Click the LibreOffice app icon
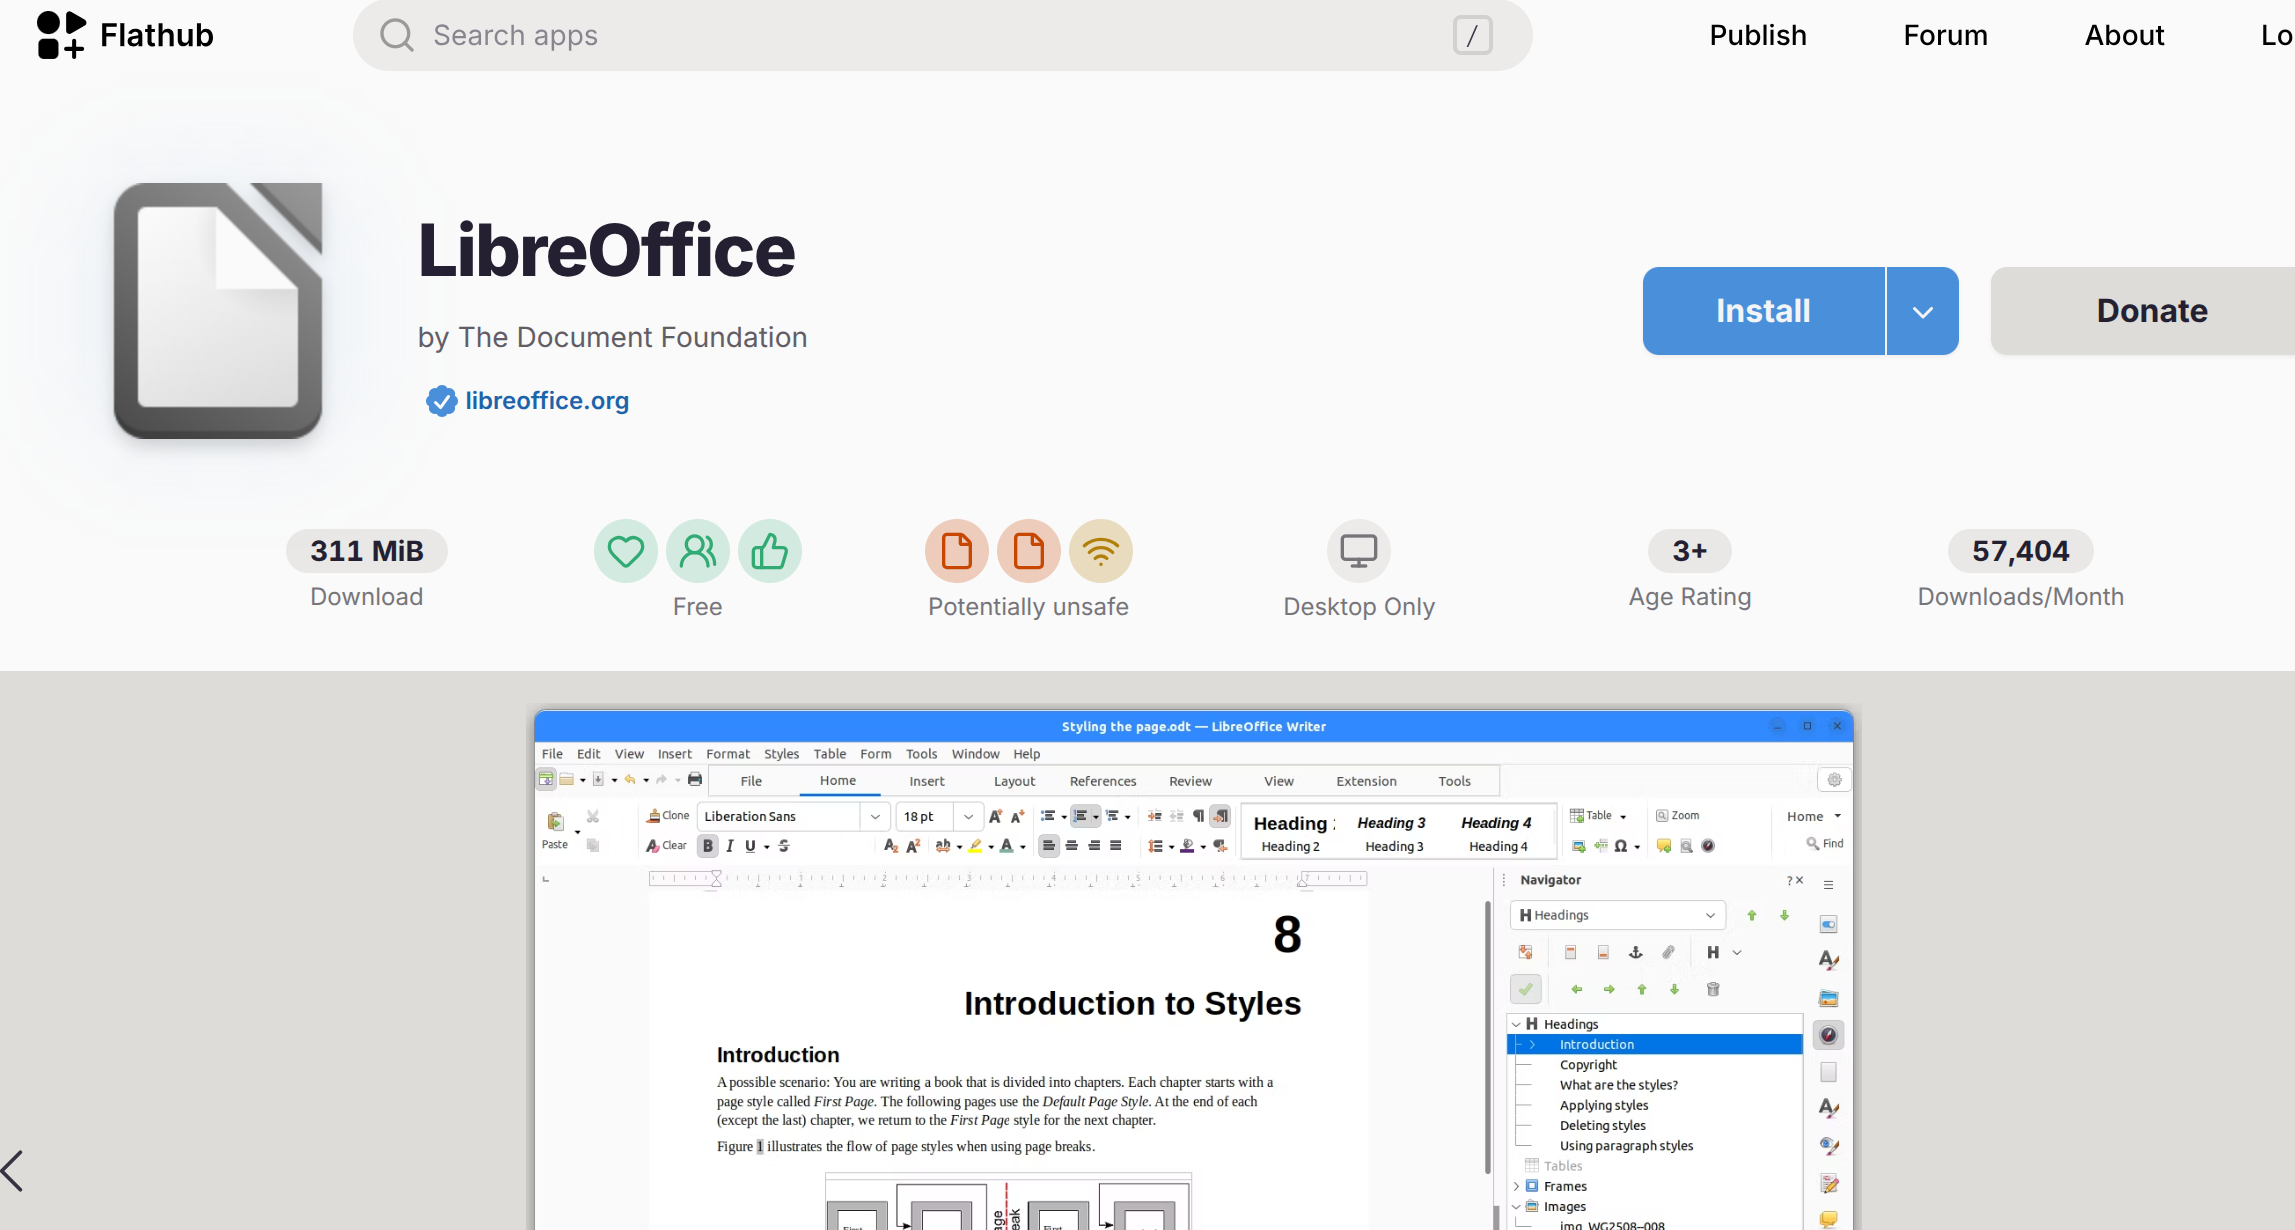This screenshot has height=1230, width=2295. (218, 311)
